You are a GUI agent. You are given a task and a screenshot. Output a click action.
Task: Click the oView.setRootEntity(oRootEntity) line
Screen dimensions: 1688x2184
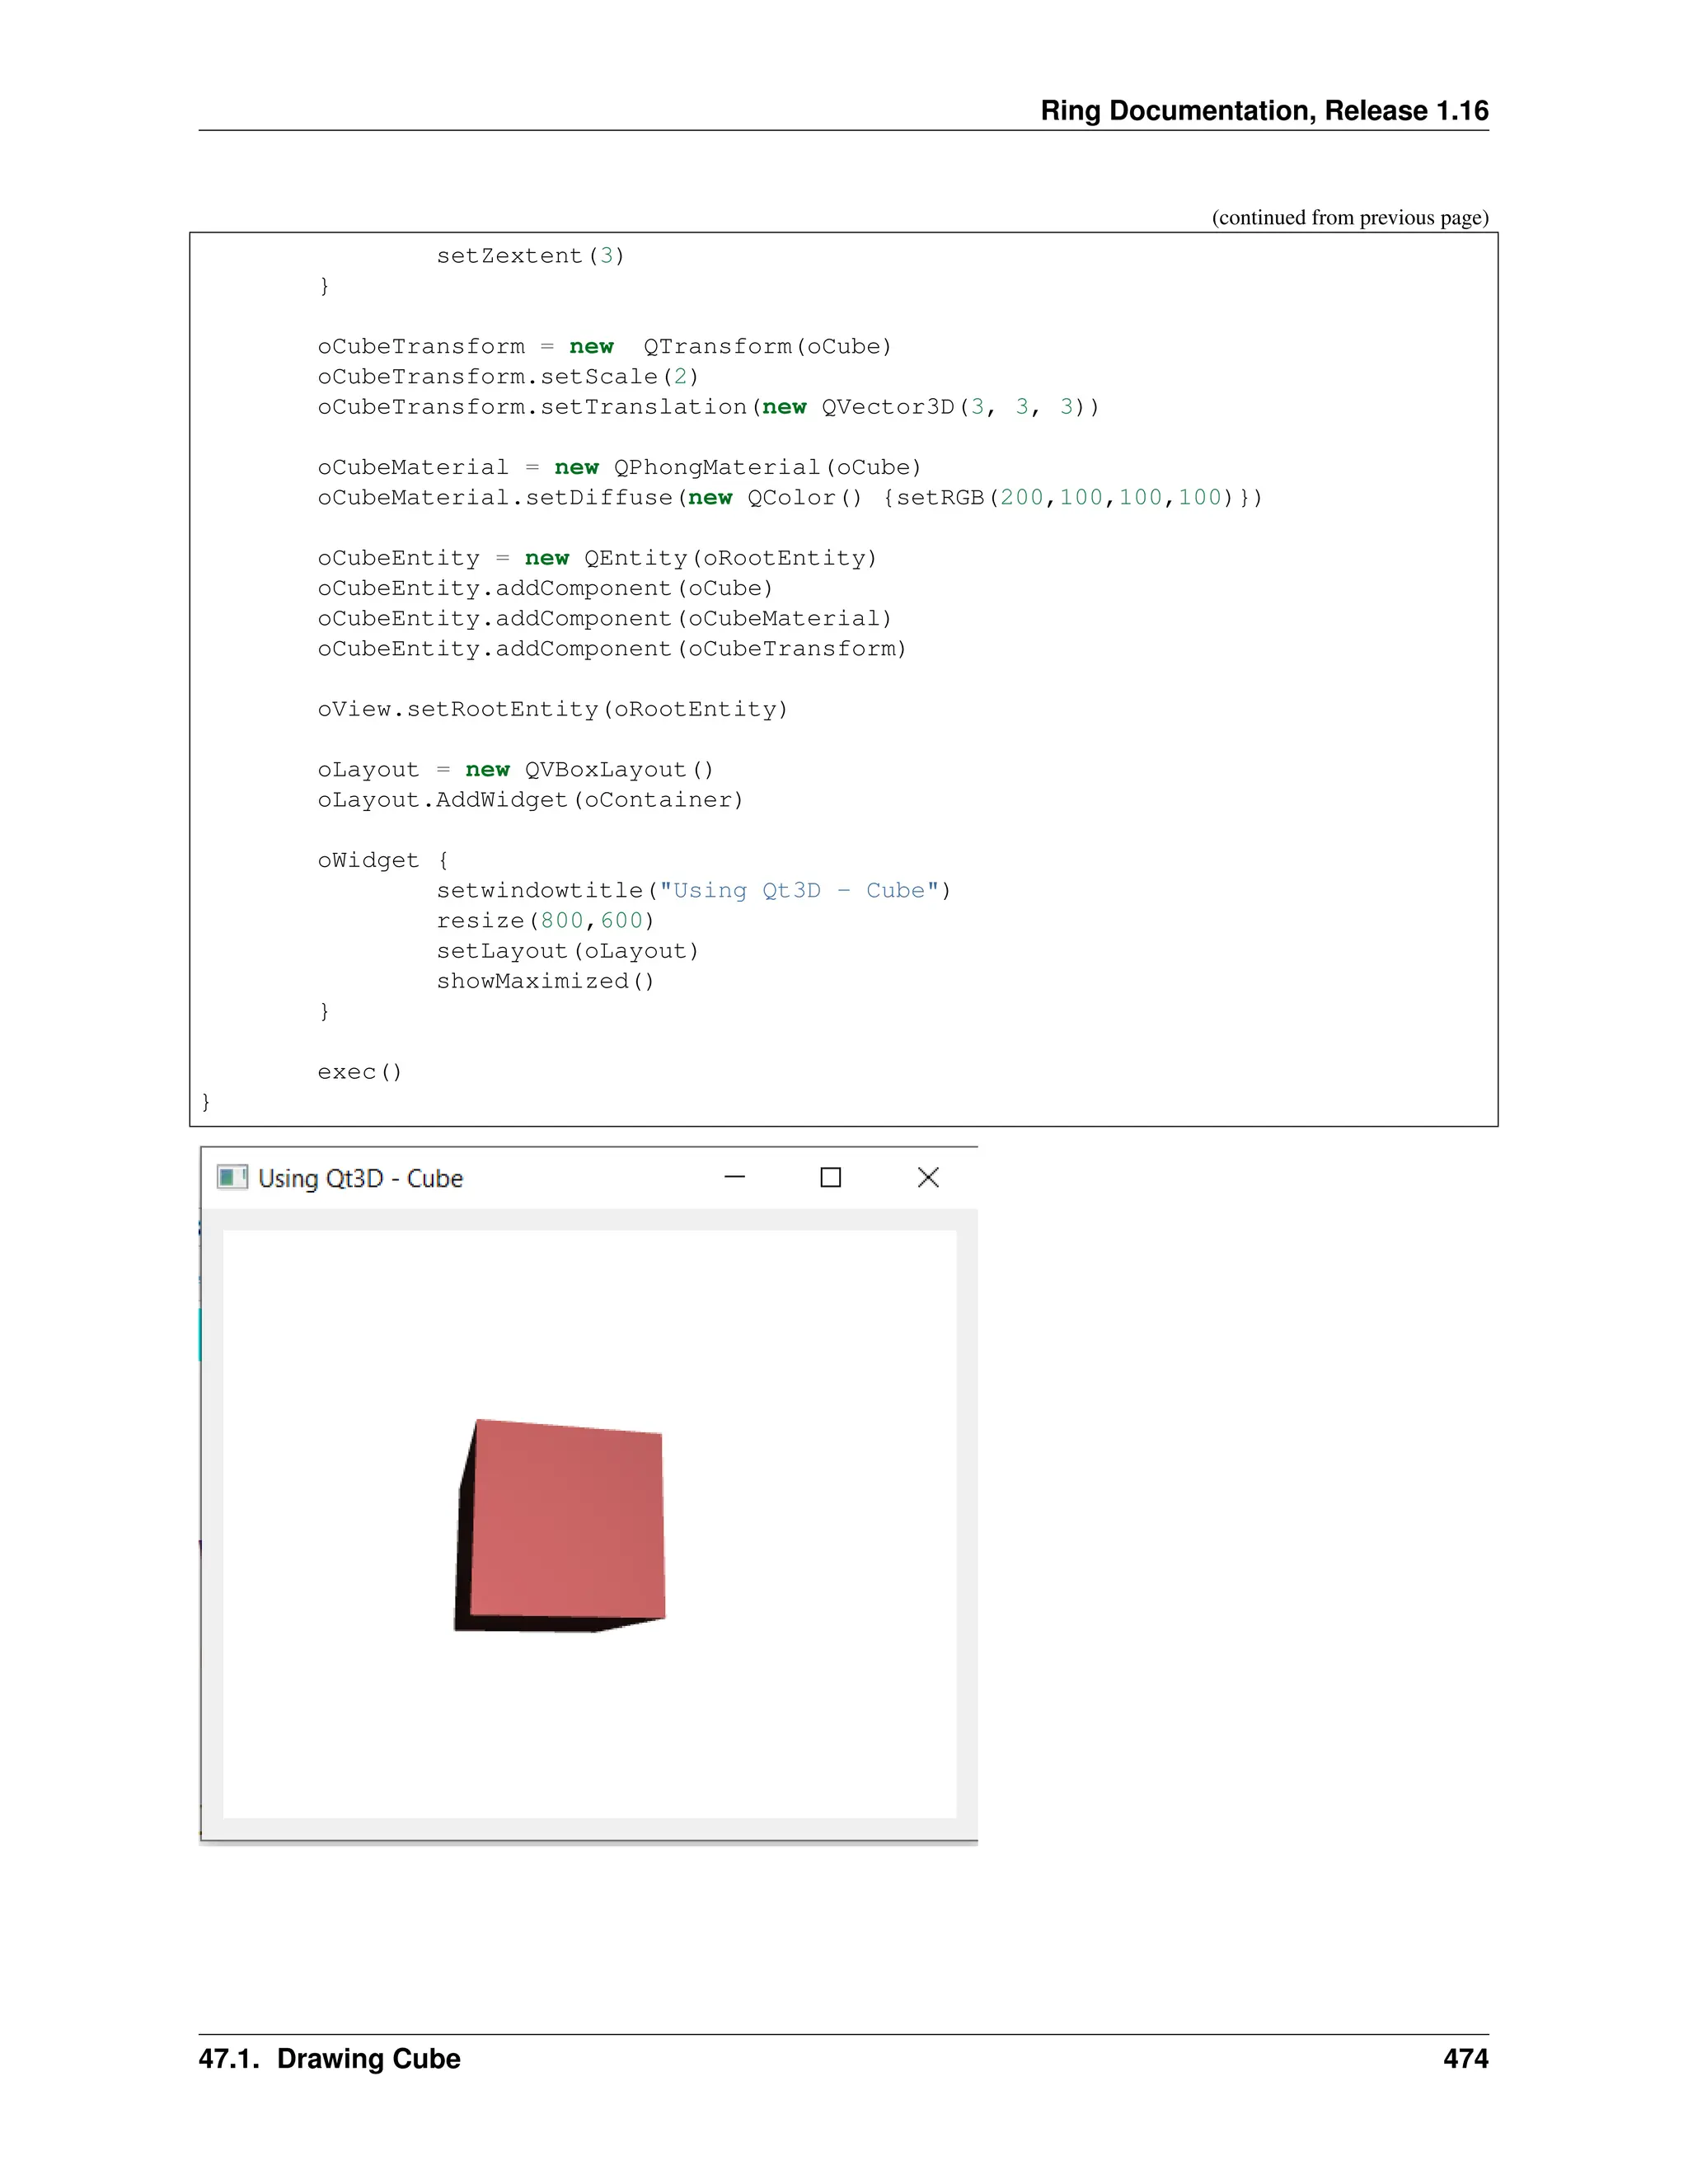552,709
